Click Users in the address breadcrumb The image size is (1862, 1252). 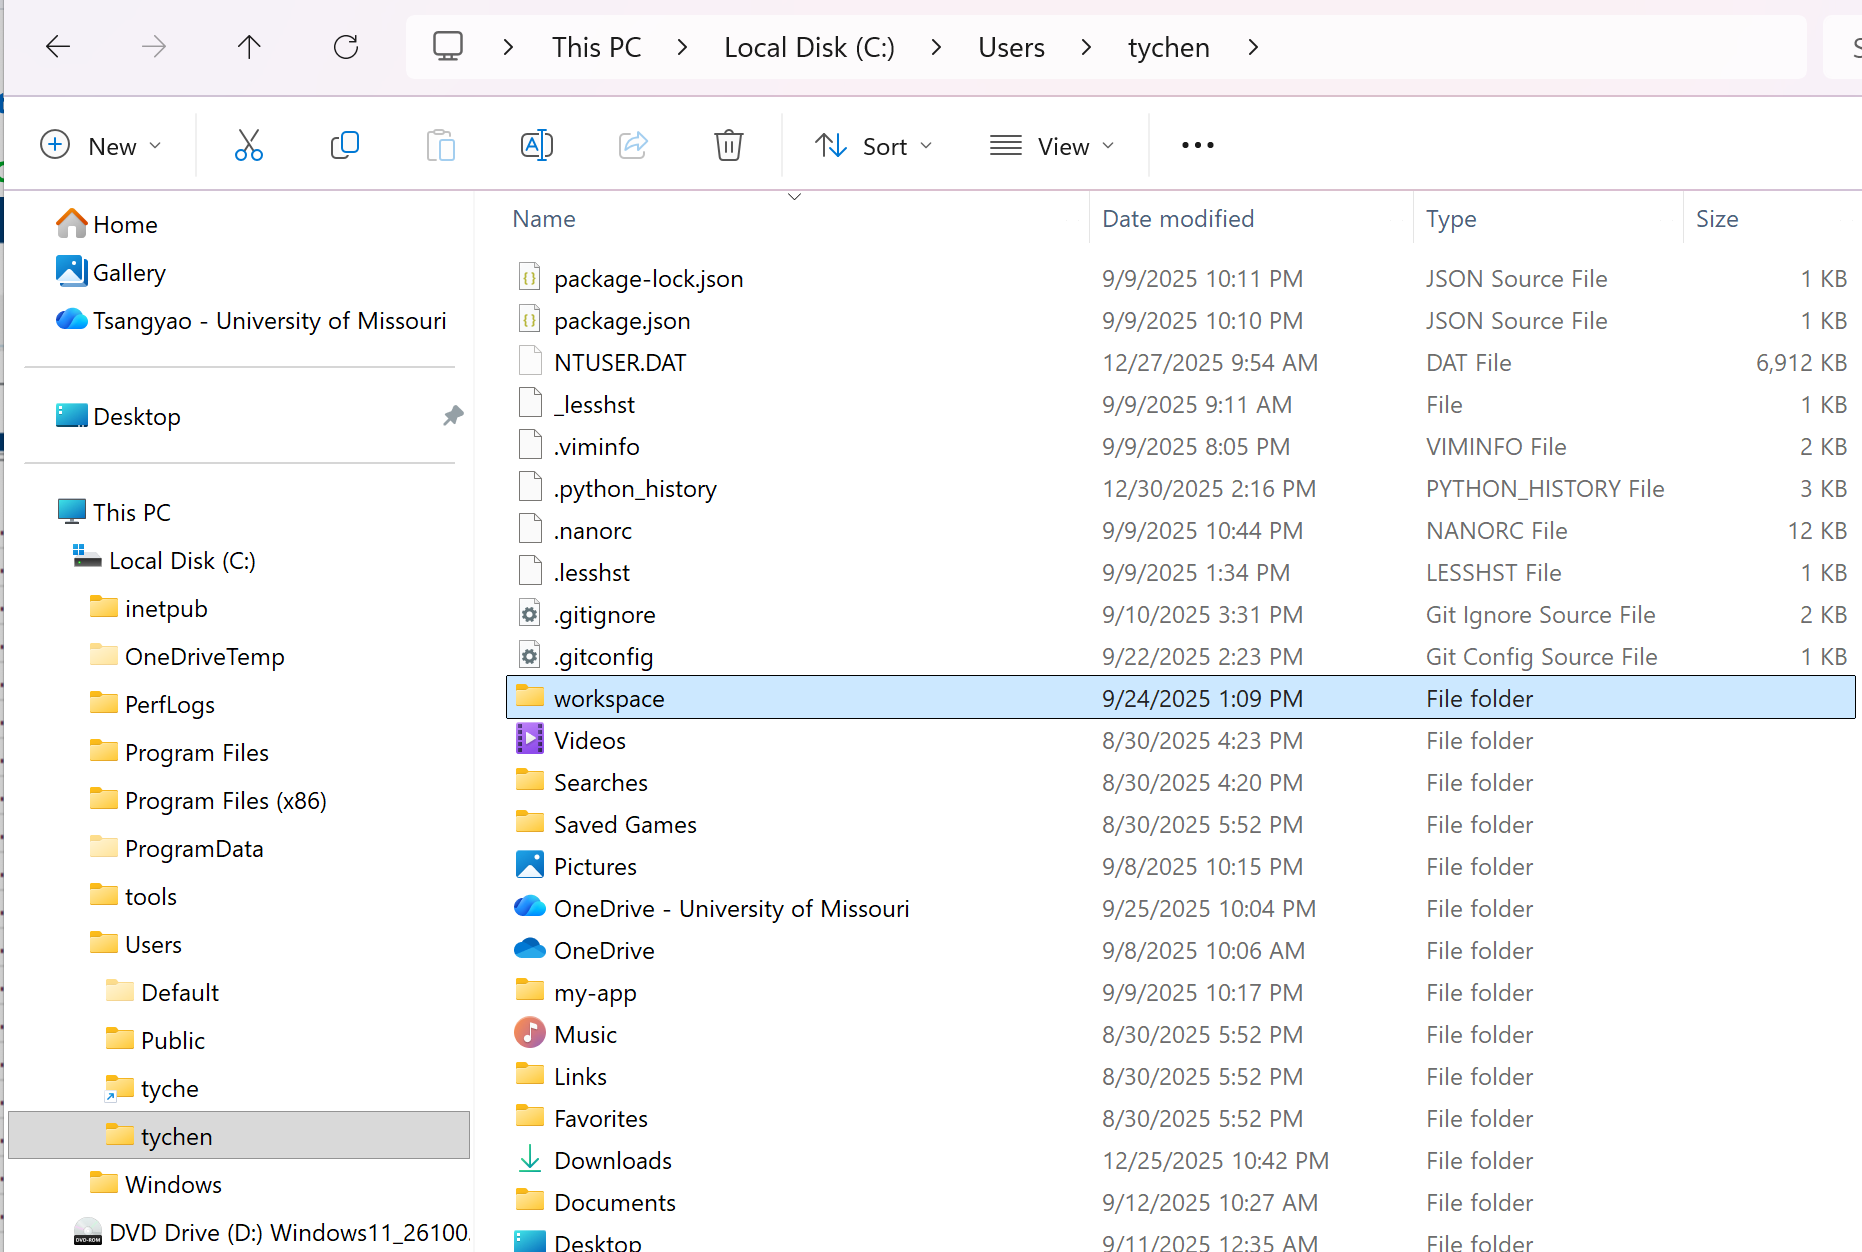[1011, 47]
